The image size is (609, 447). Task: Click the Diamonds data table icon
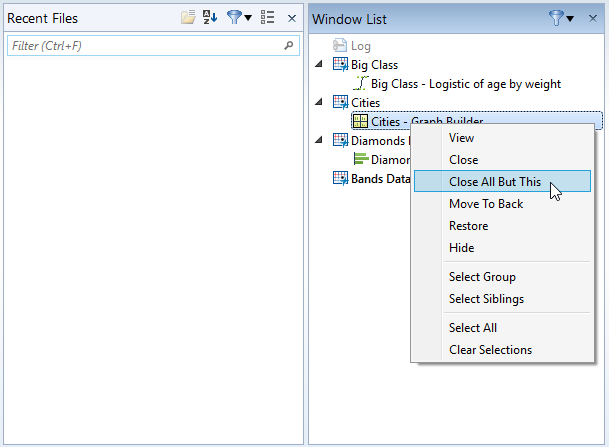point(340,140)
